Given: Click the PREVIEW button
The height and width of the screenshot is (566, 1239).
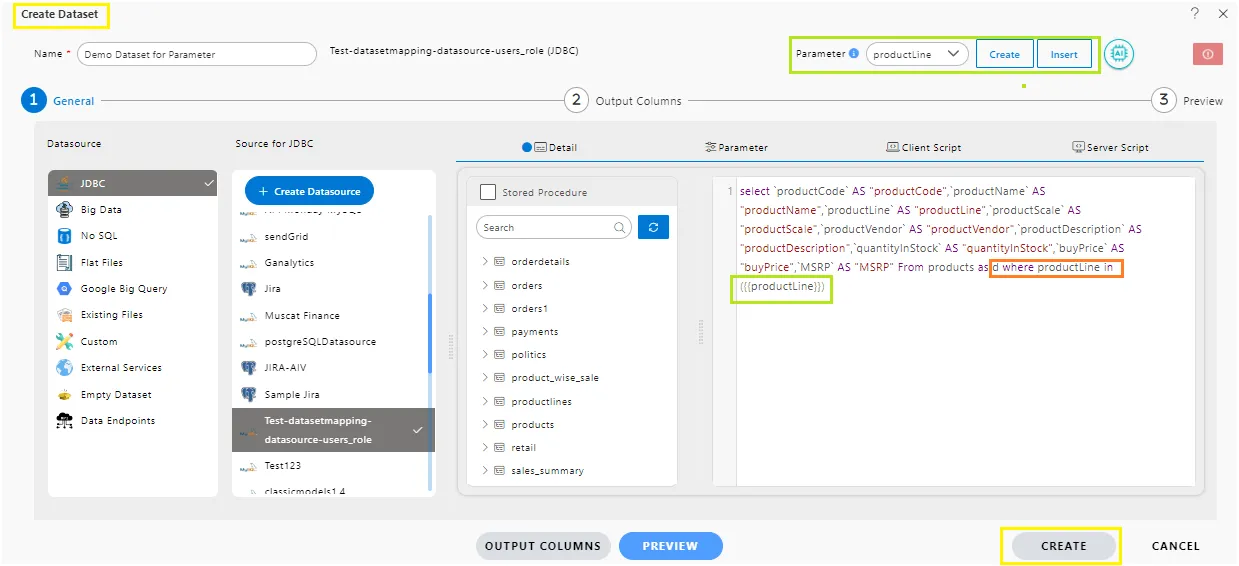Looking at the screenshot, I should [670, 546].
